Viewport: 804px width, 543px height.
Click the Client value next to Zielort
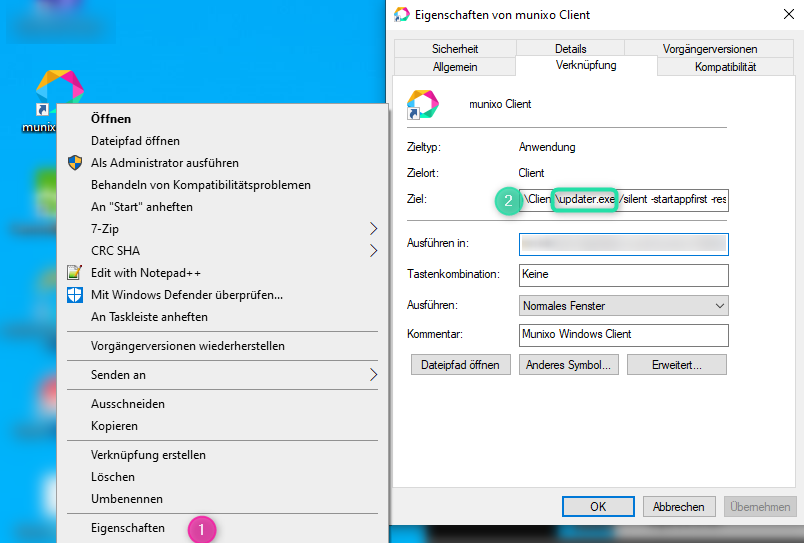531,173
